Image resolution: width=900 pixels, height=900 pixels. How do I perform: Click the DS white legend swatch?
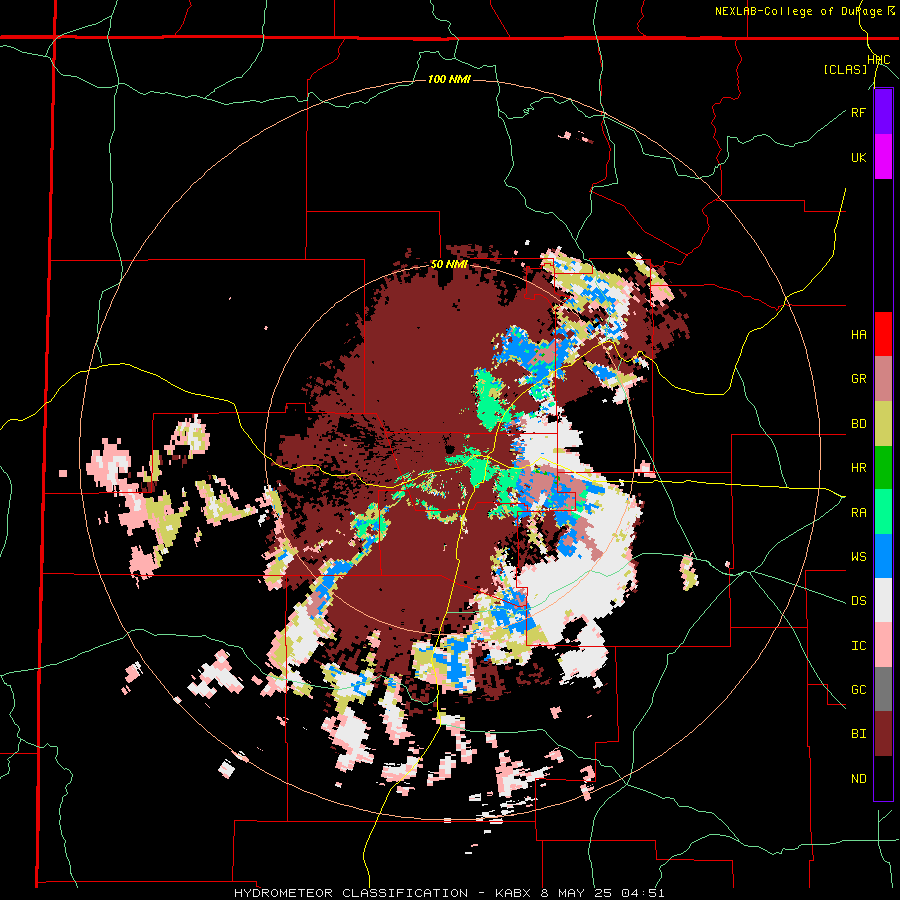883,600
